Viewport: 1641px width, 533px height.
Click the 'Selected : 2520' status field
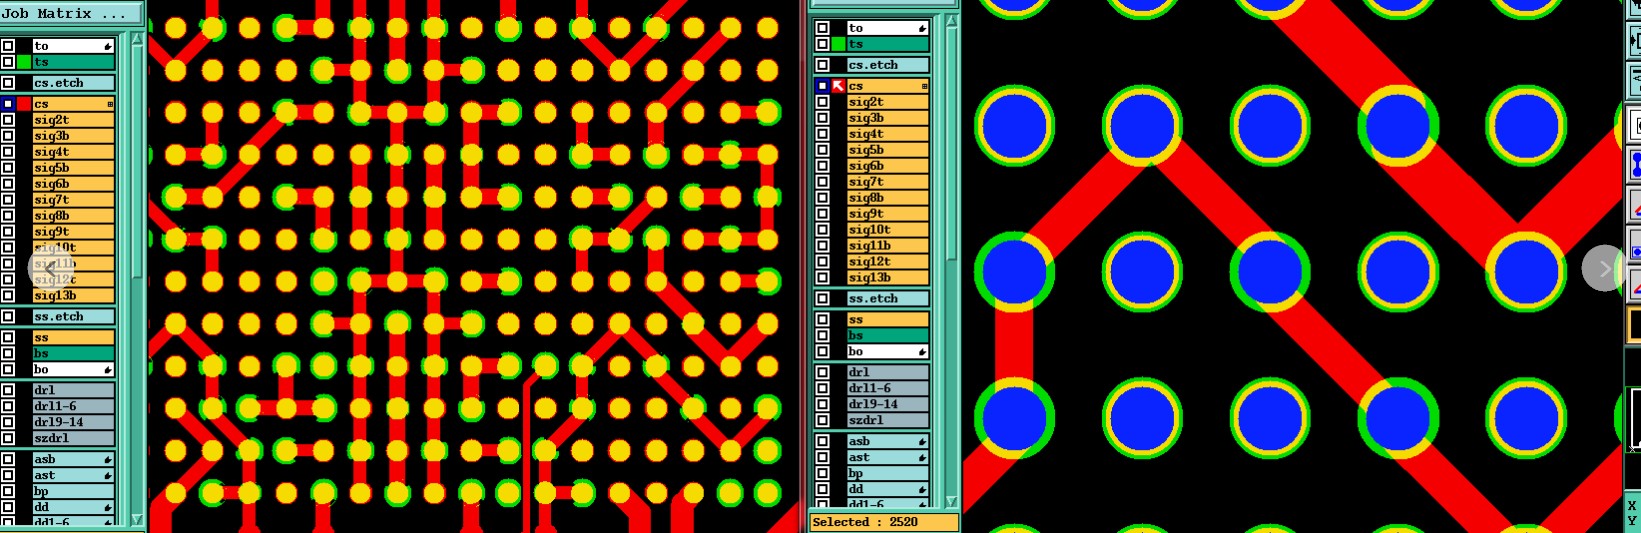(884, 522)
